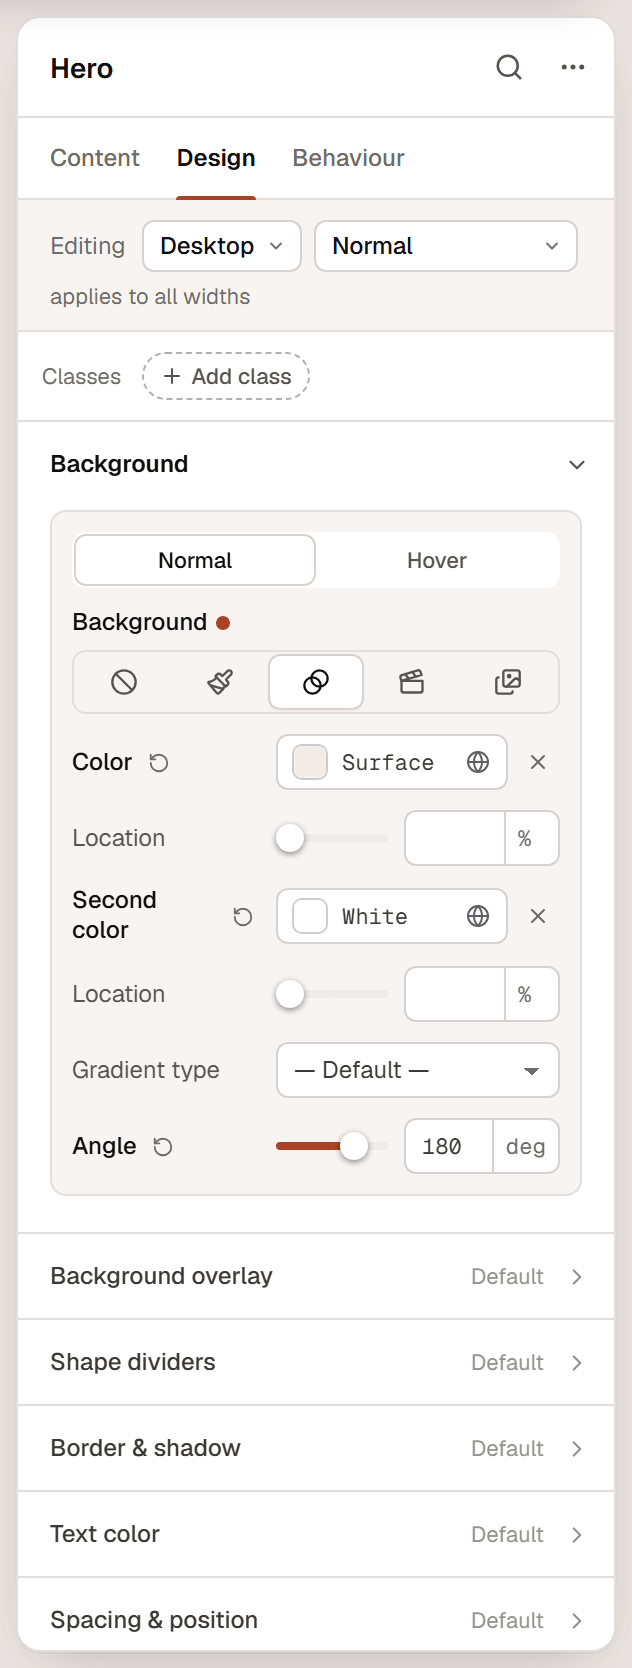632x1668 pixels.
Task: Click the Color Location percent input field
Action: point(455,838)
